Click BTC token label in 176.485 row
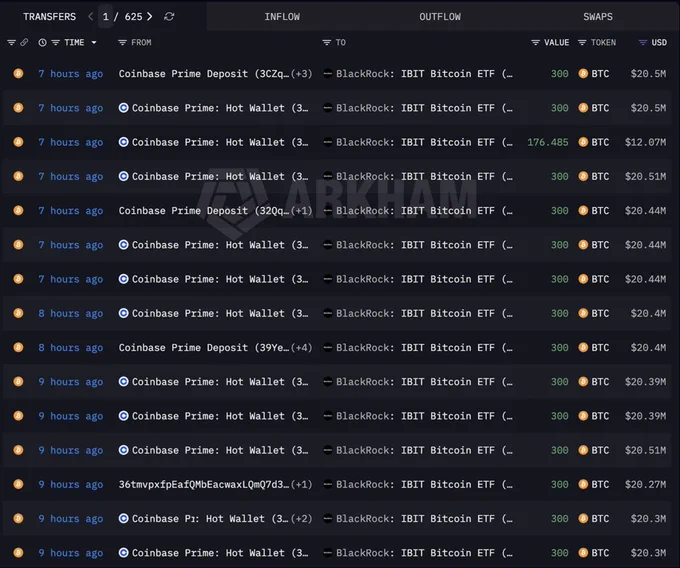 point(600,142)
